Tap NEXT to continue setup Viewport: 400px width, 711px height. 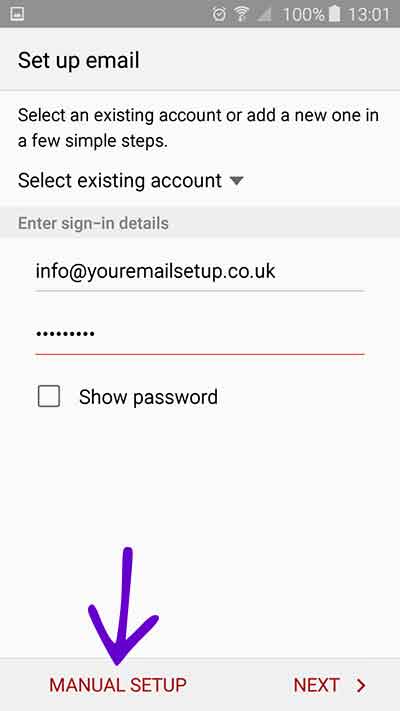point(330,685)
